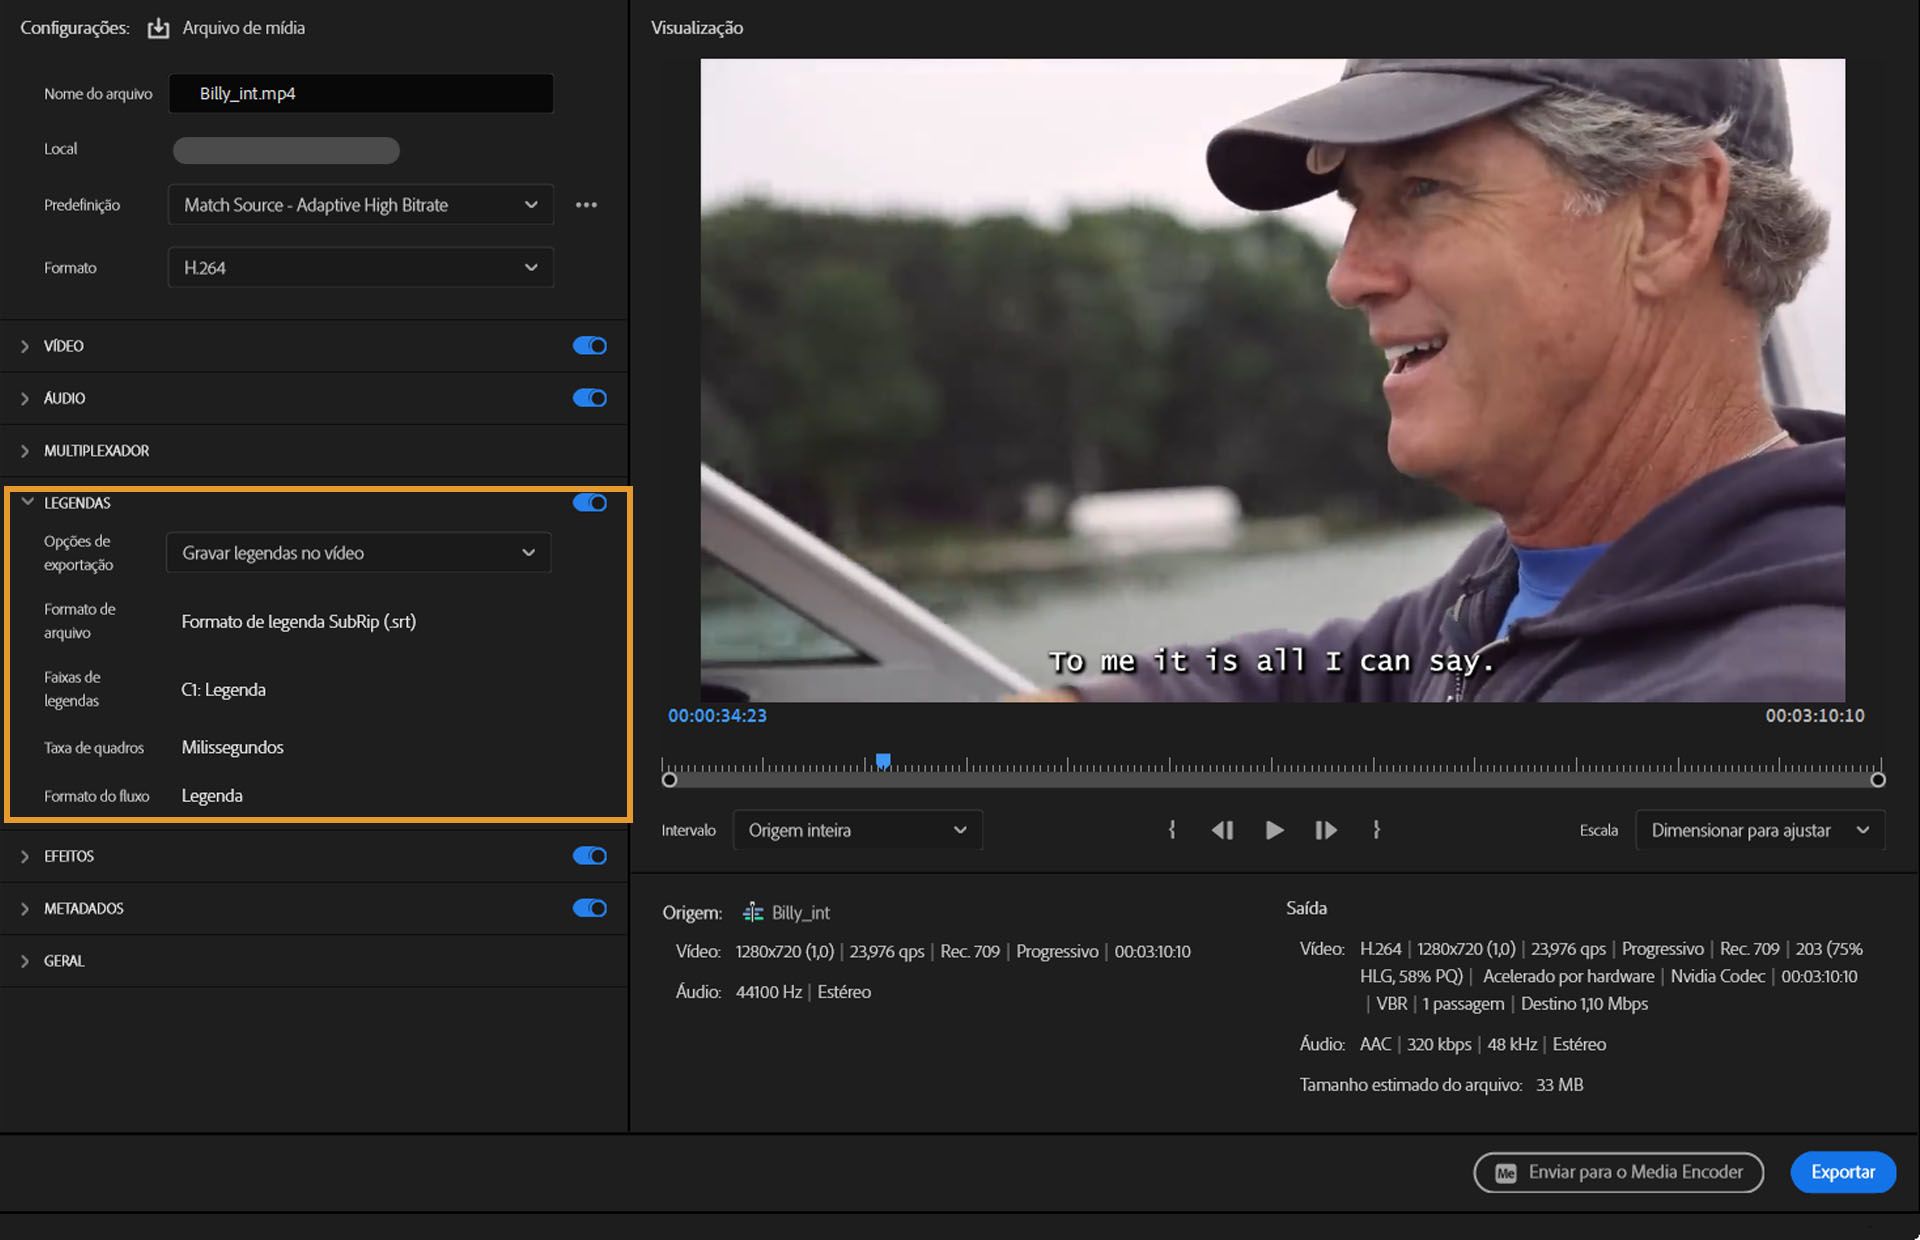Disable the ÁUDIO export toggle
Viewport: 1920px width, 1240px height.
589,398
